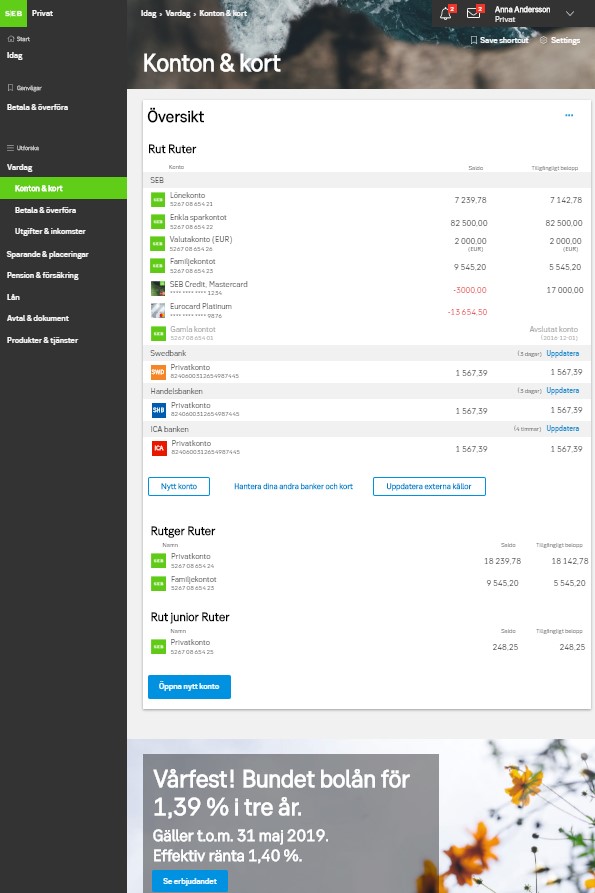Click the Lönekonto SEB icon

pyautogui.click(x=158, y=200)
